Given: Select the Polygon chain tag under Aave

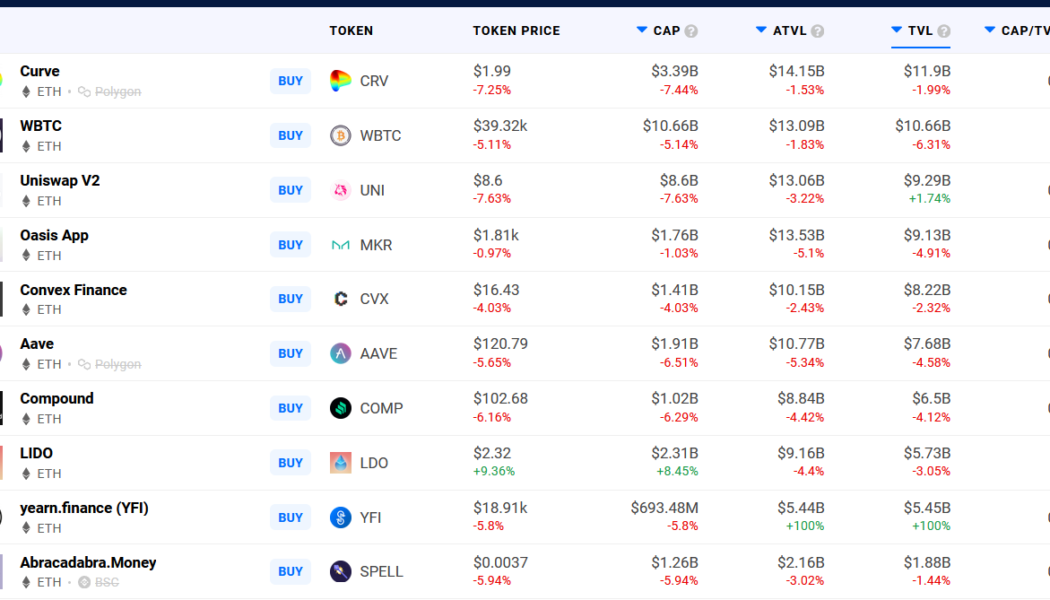Looking at the screenshot, I should click(x=110, y=365).
